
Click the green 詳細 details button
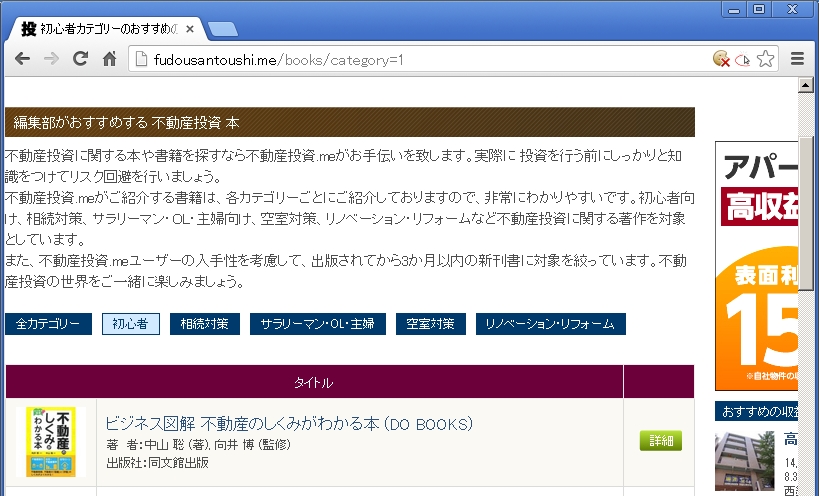pyautogui.click(x=660, y=441)
